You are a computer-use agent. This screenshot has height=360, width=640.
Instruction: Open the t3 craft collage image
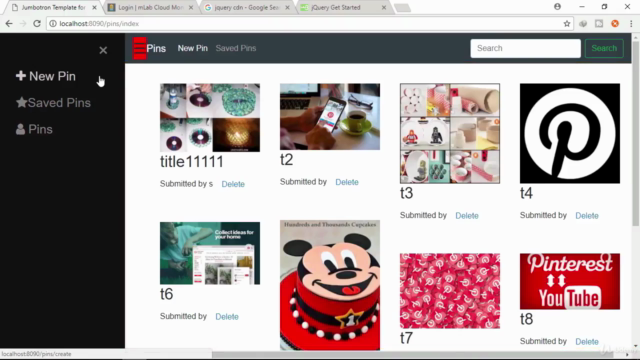[x=450, y=133]
